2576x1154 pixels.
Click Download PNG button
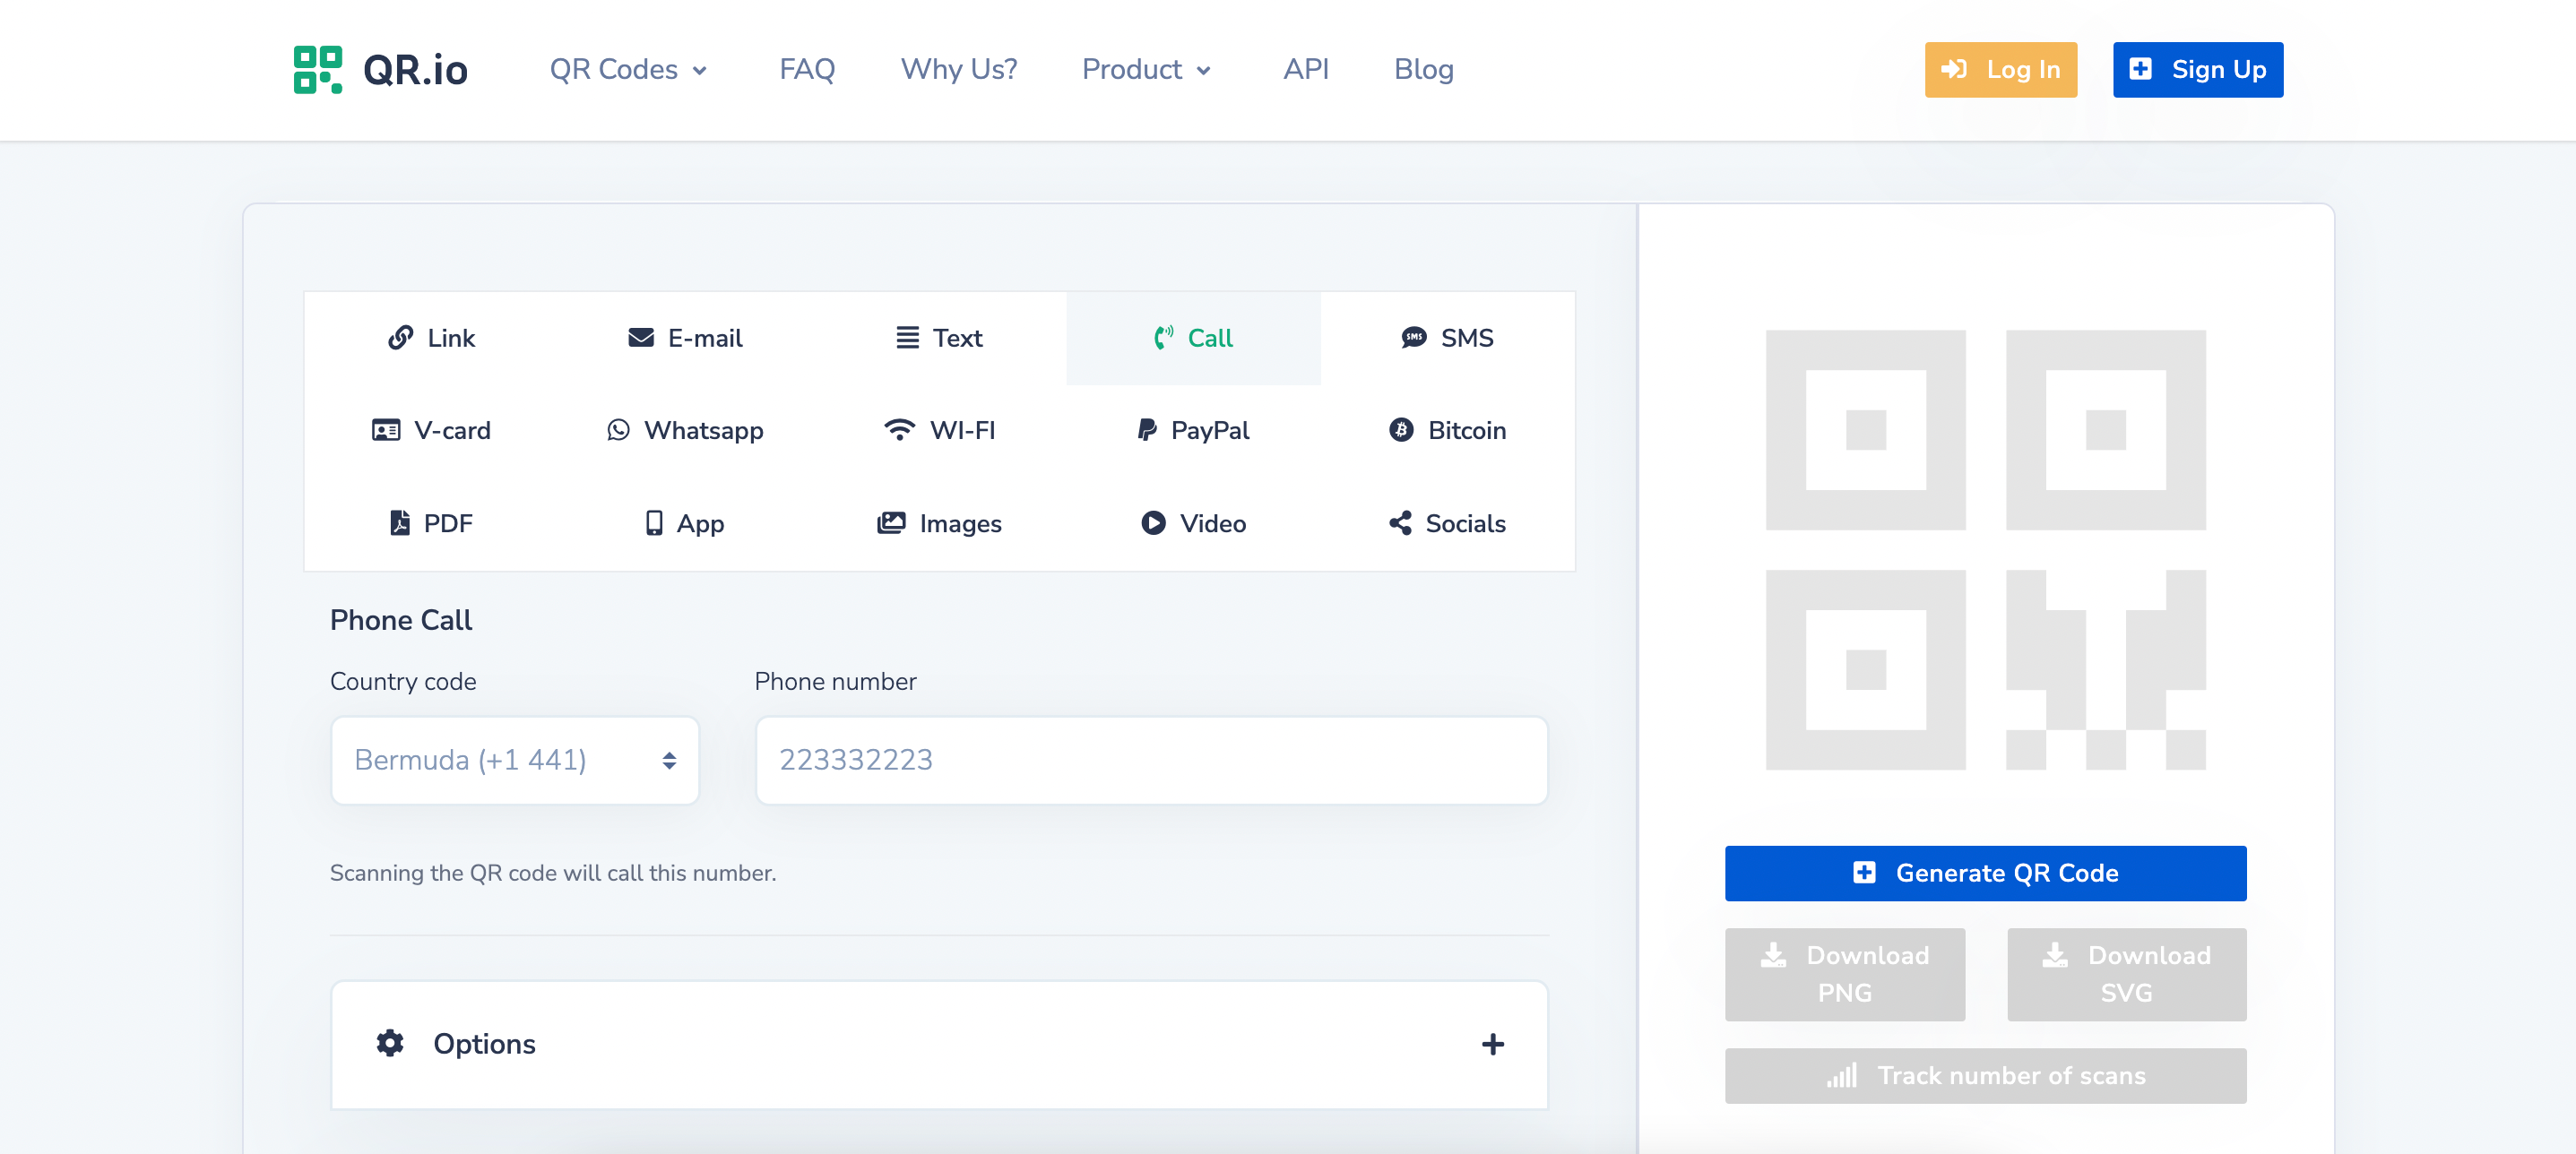(x=1844, y=974)
